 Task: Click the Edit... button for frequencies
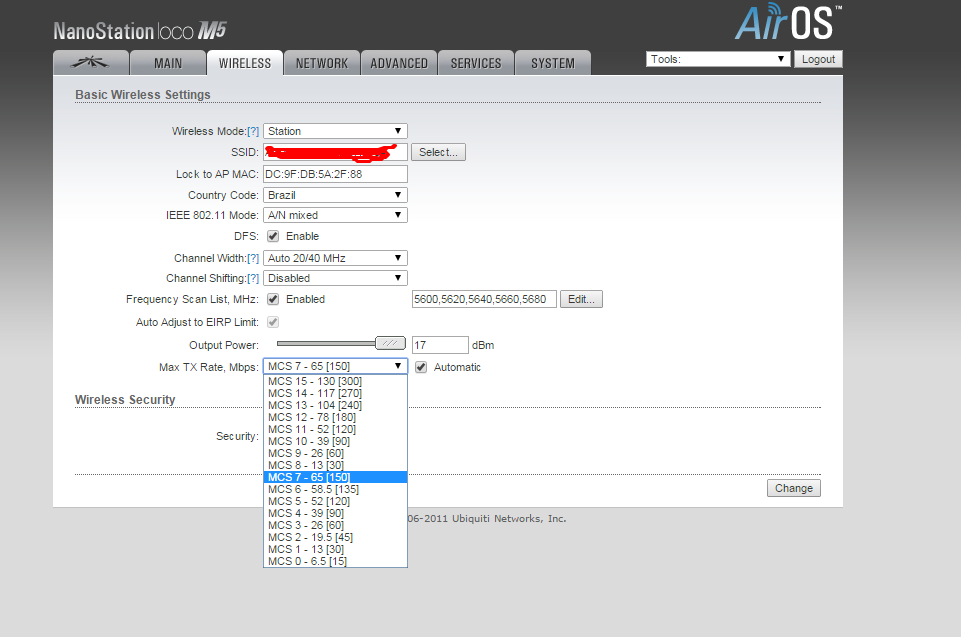(x=581, y=299)
